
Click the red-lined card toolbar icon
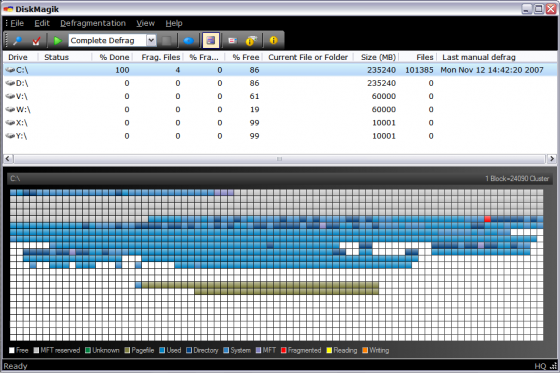pos(232,40)
